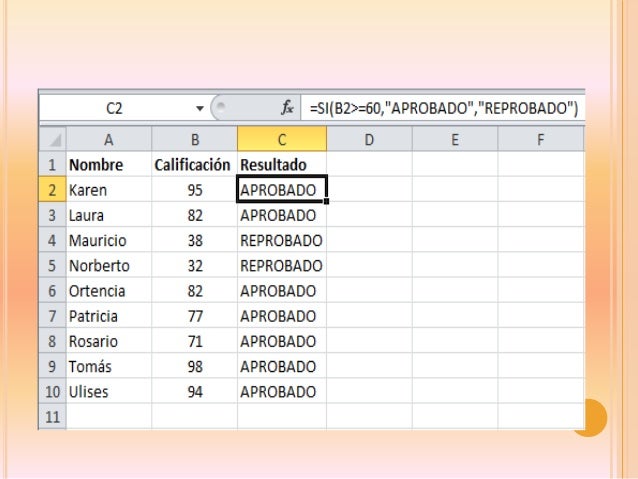Select row 8 header

point(52,341)
